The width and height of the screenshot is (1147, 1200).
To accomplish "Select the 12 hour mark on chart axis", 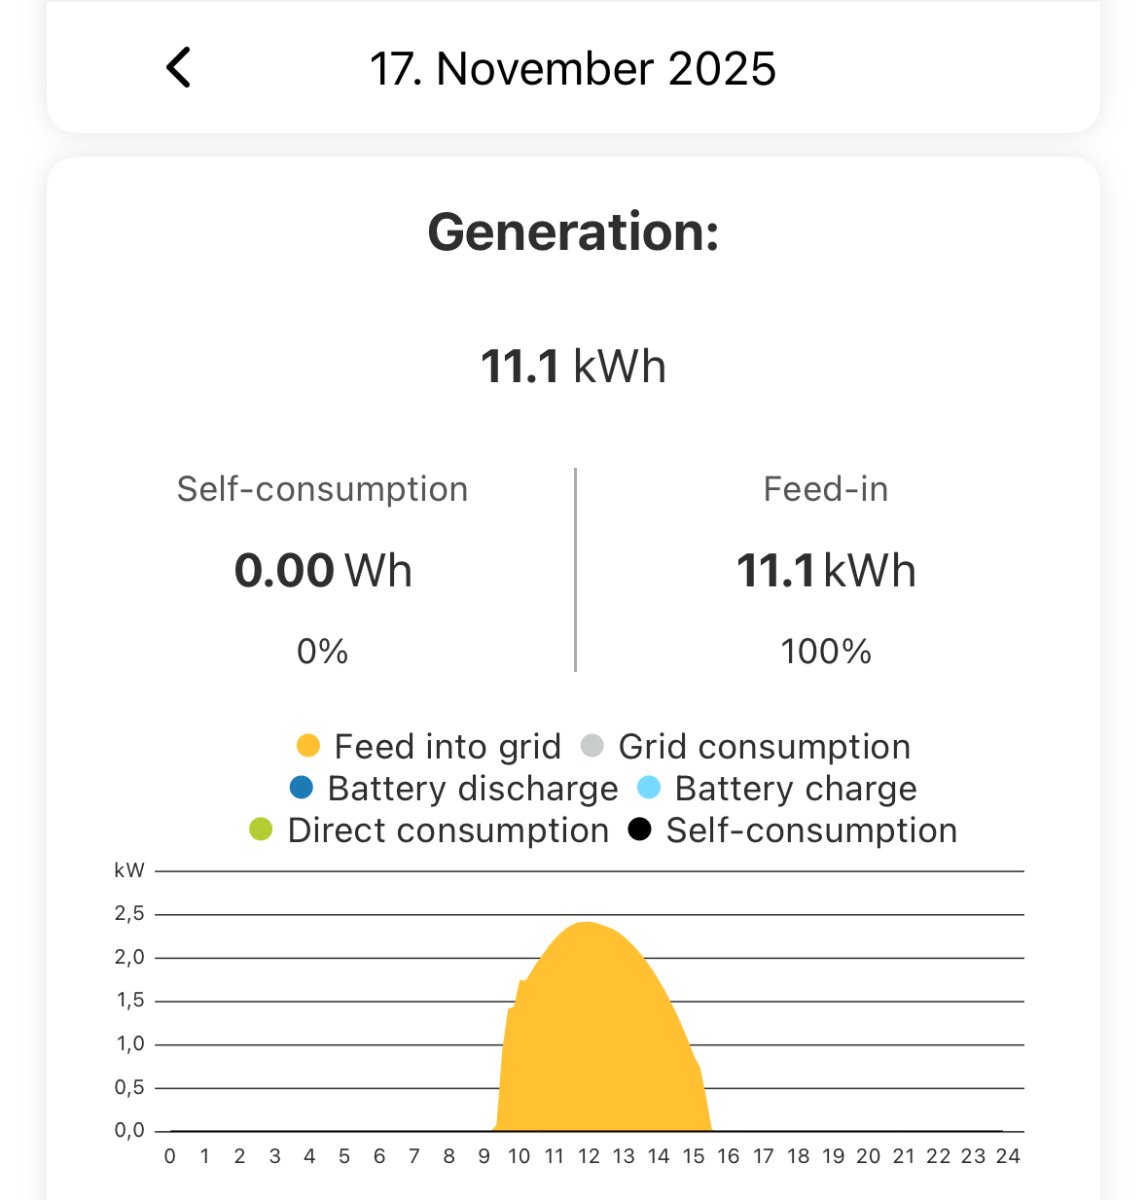I will click(588, 1157).
